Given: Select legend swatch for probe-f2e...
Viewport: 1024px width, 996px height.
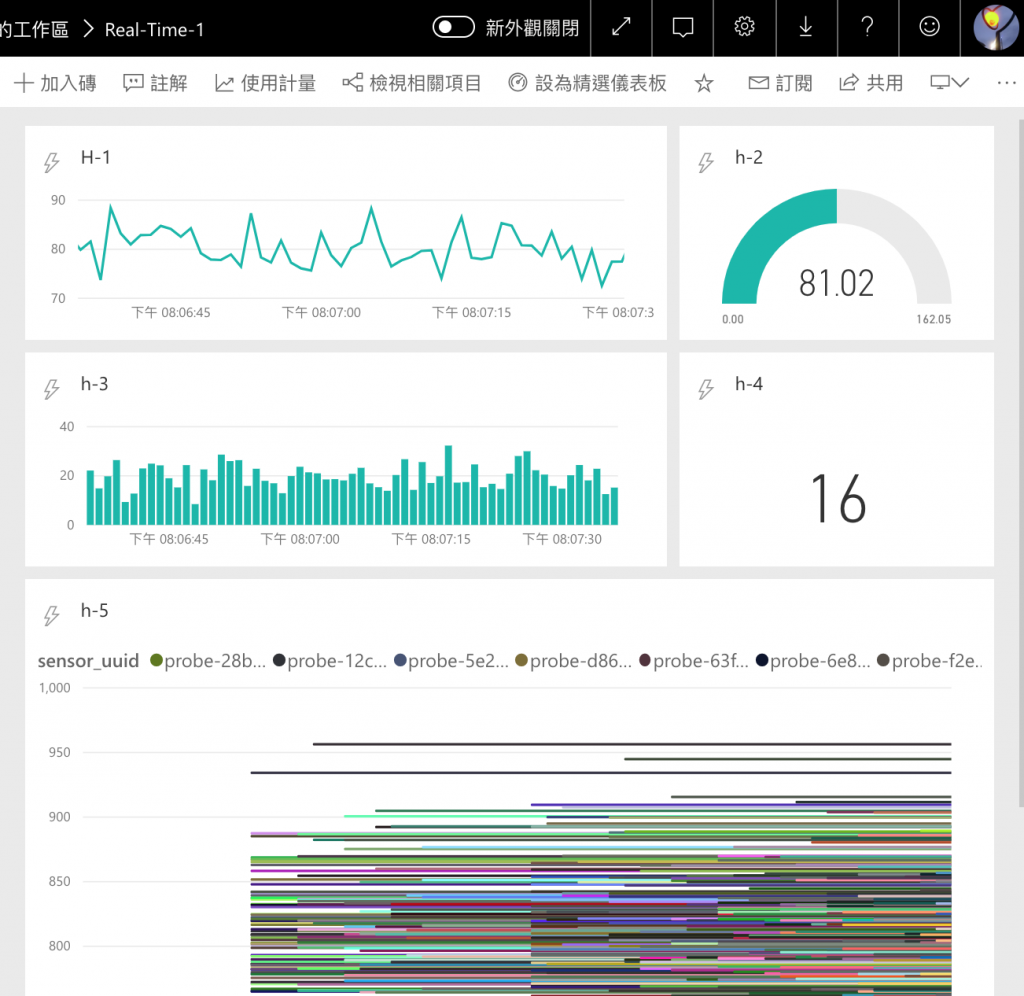Looking at the screenshot, I should tap(883, 660).
